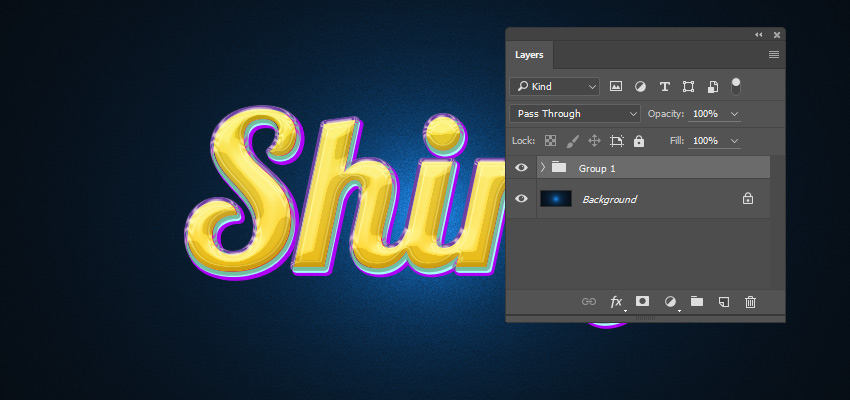Click the Link layers icon
Image resolution: width=850 pixels, height=400 pixels.
click(x=589, y=302)
